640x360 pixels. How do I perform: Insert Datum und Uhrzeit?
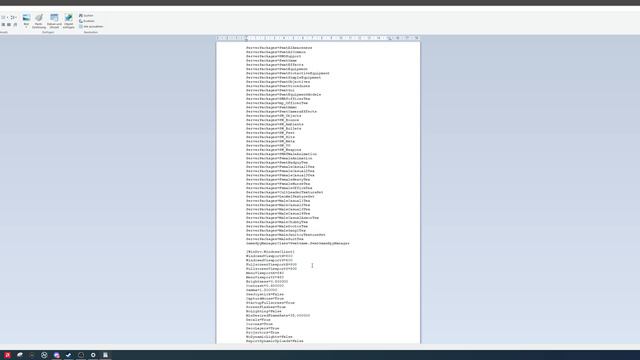[x=54, y=21]
